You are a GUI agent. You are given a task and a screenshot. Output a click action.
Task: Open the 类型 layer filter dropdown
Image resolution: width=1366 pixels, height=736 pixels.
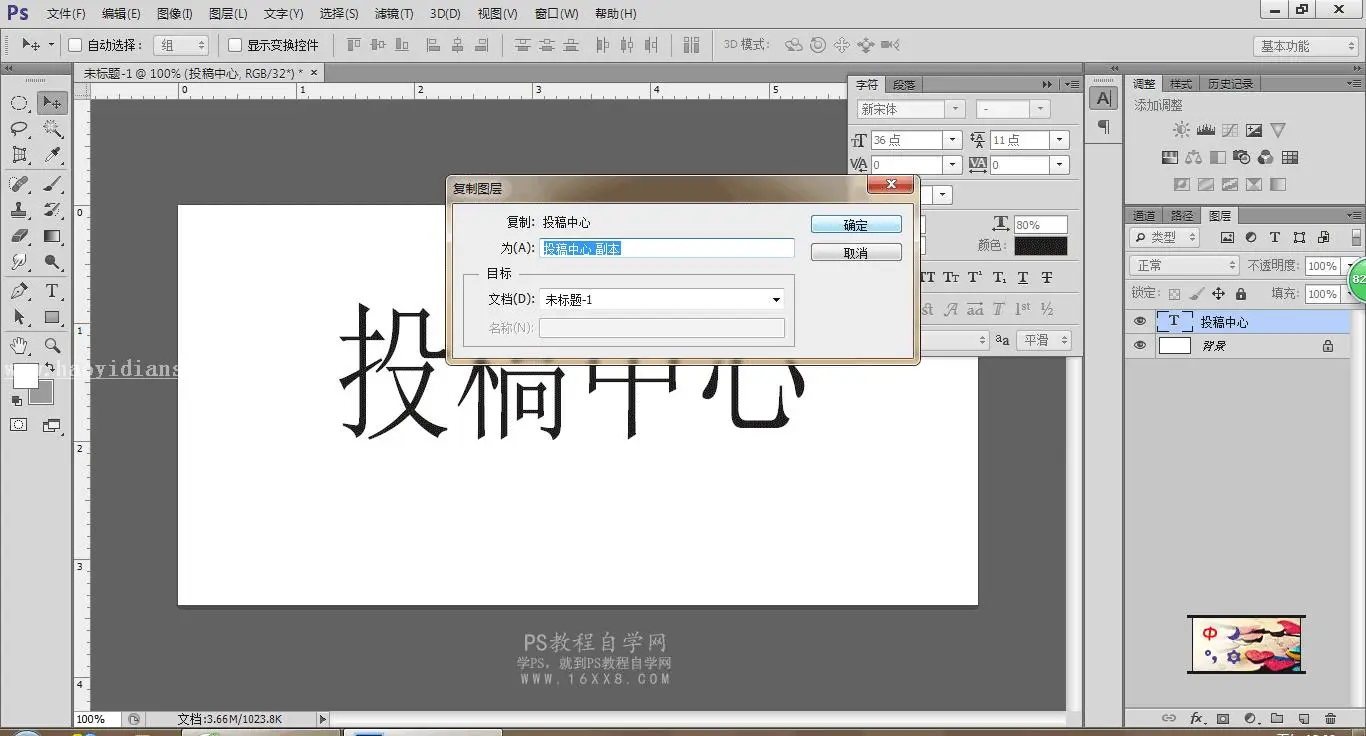point(1164,237)
